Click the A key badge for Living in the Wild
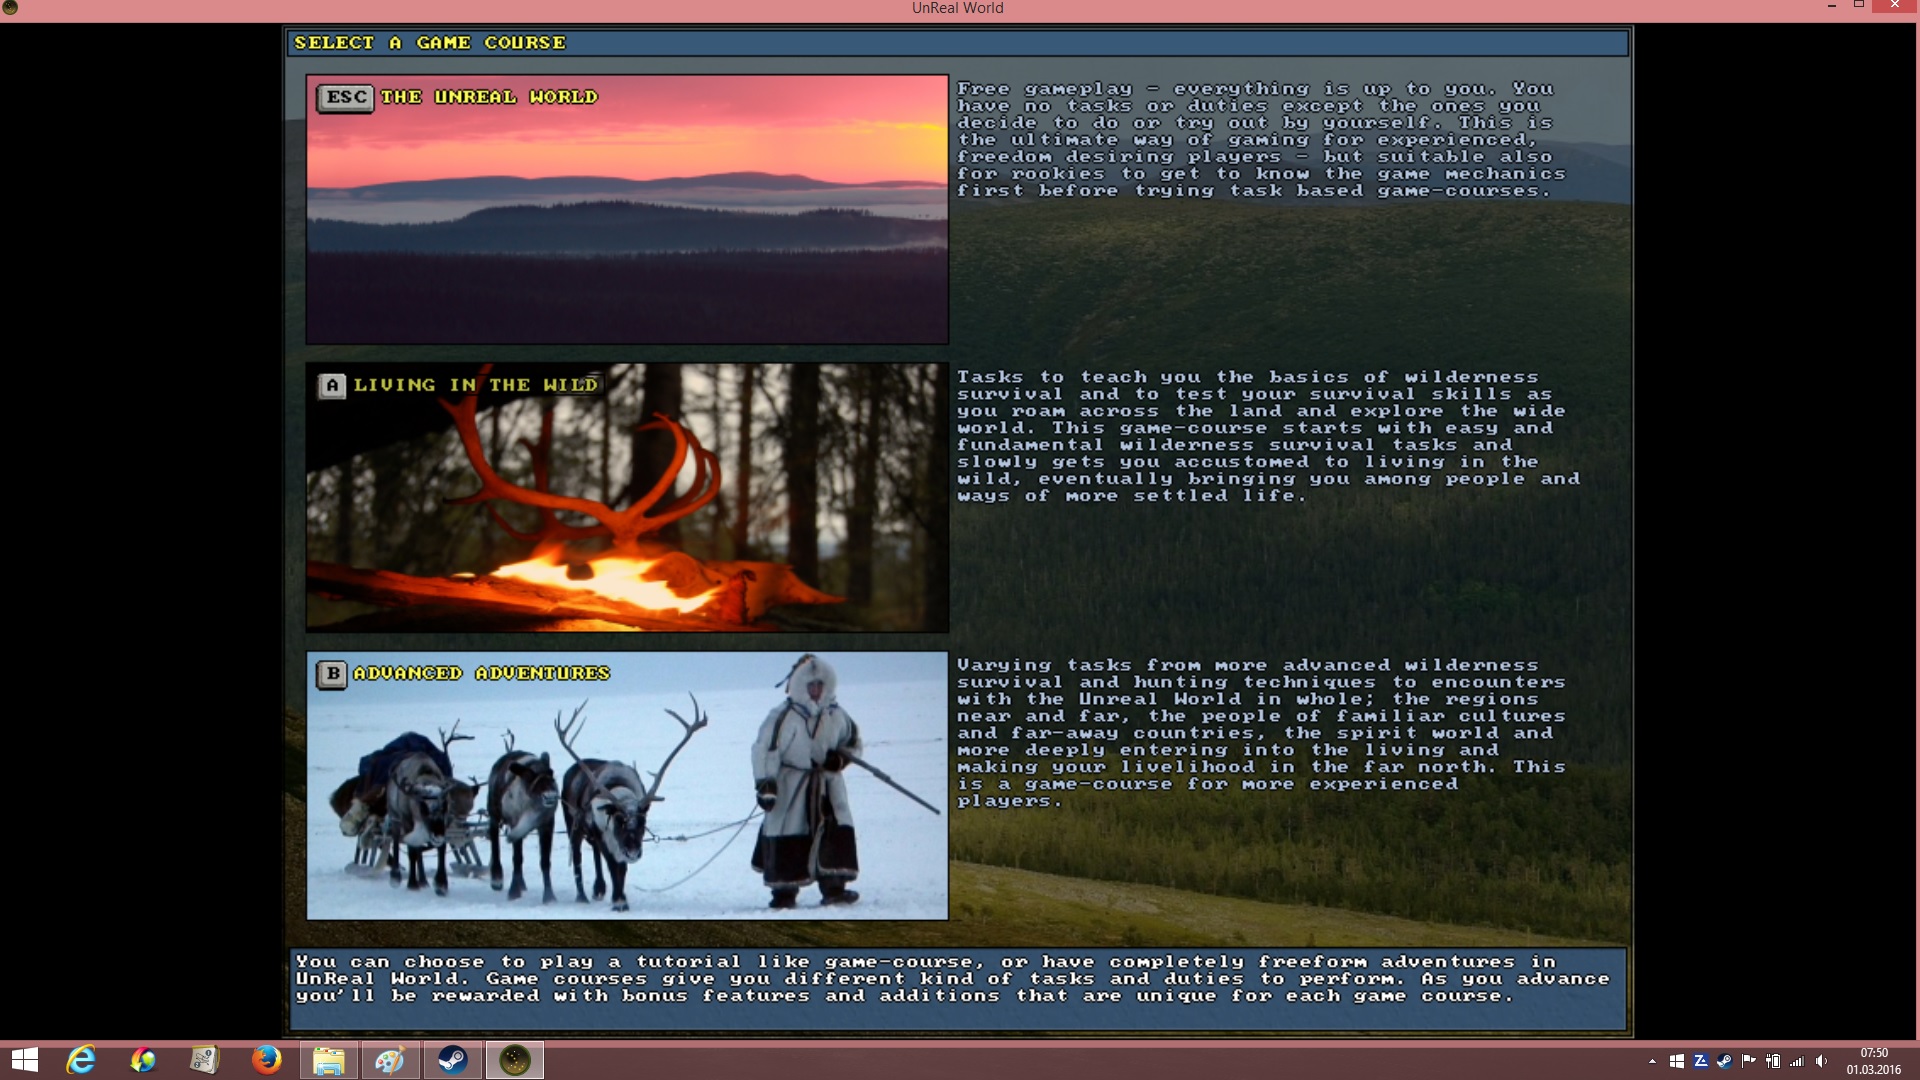 pyautogui.click(x=333, y=386)
